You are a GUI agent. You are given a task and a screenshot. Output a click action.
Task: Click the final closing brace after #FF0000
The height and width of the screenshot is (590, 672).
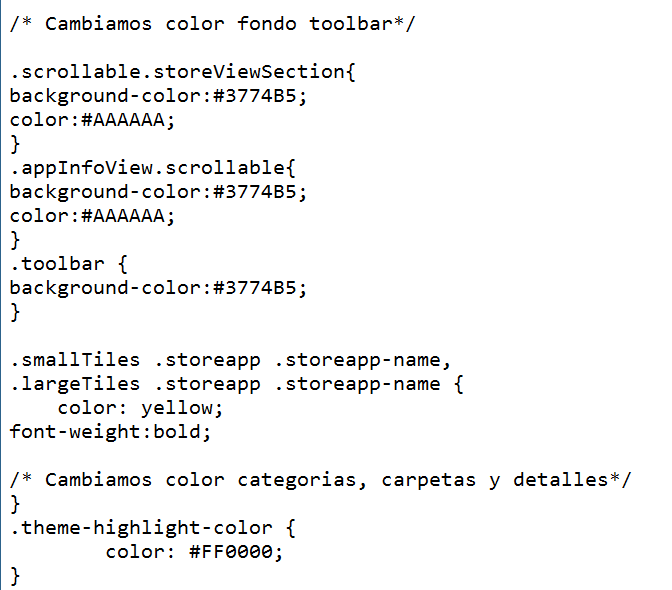pyautogui.click(x=15, y=576)
